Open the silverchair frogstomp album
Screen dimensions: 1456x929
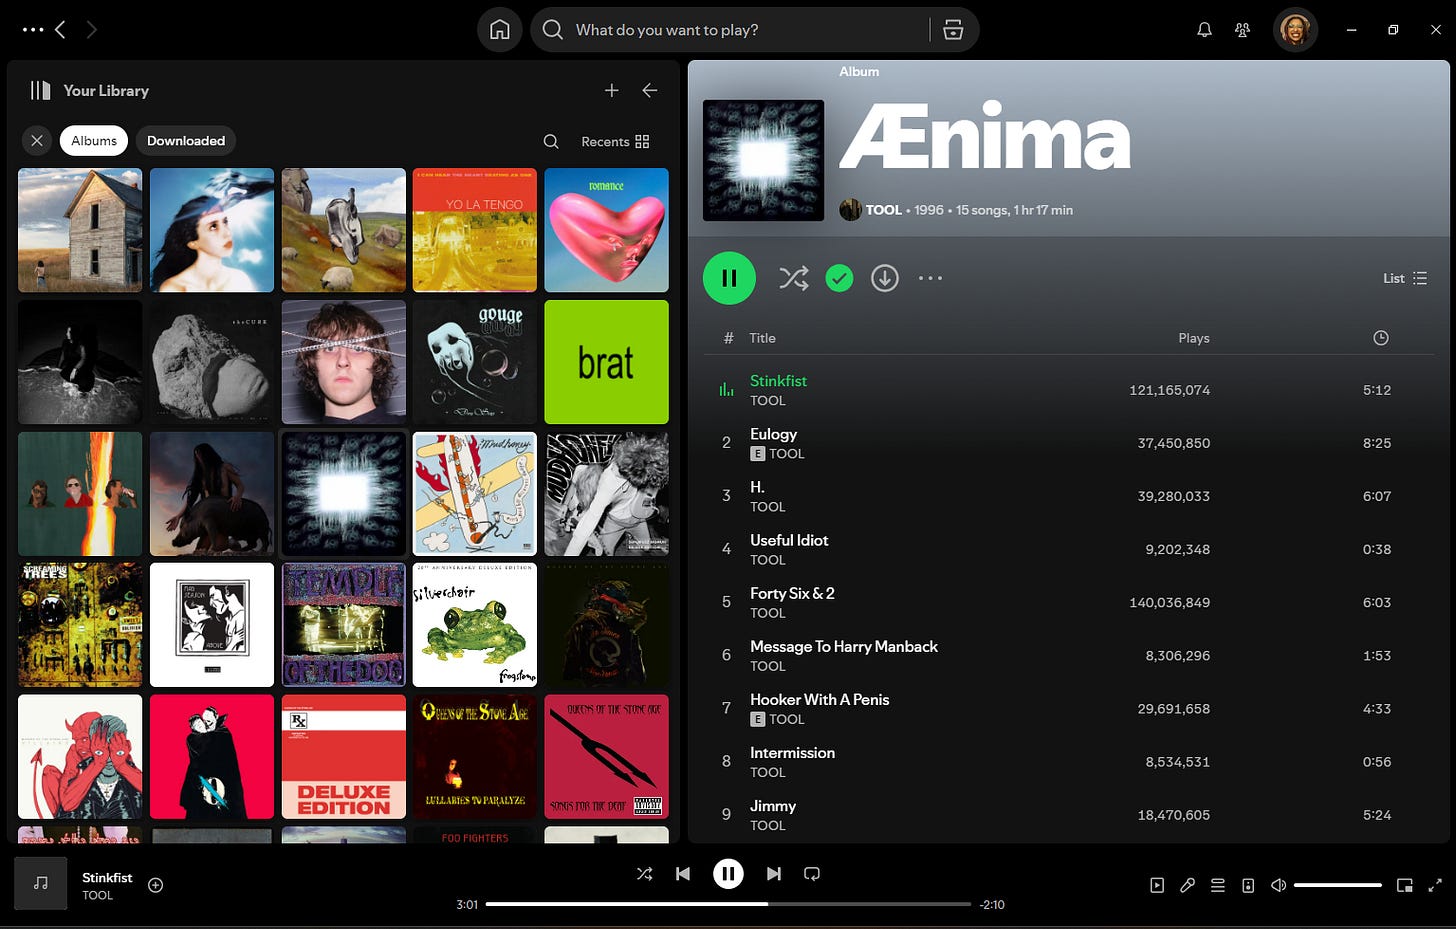[475, 625]
